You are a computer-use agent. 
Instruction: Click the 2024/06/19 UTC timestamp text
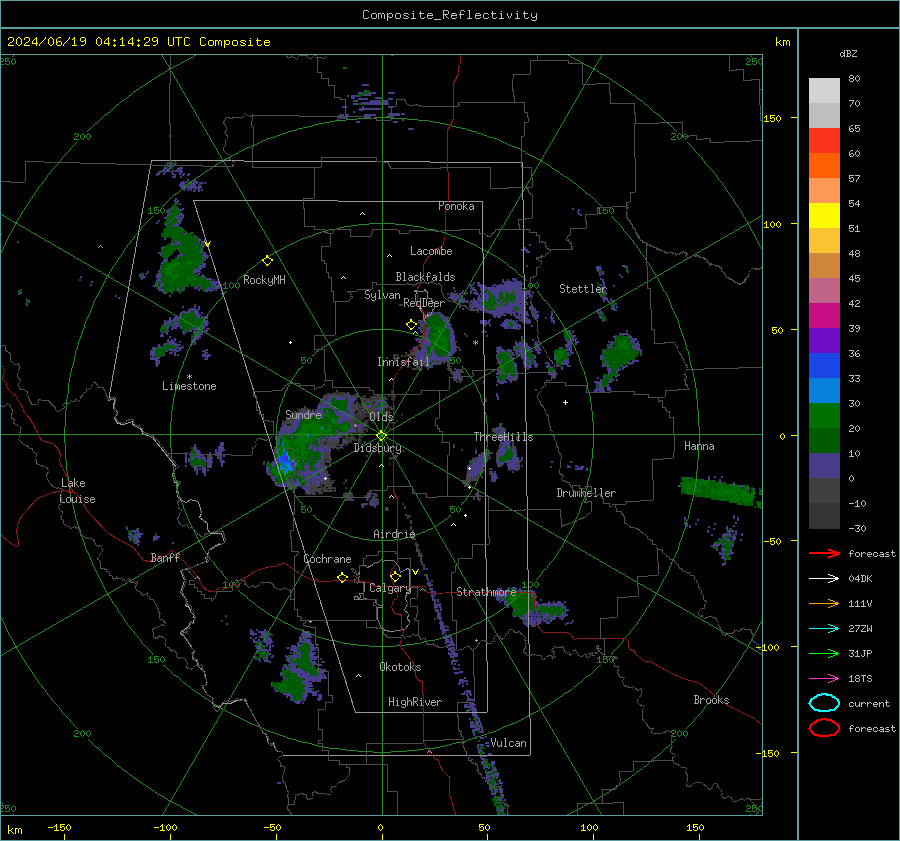point(138,42)
